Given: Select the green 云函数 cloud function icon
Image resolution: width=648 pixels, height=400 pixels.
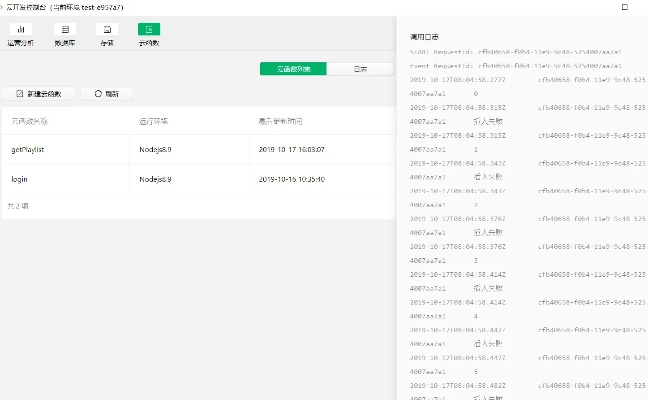Looking at the screenshot, I should point(149,29).
